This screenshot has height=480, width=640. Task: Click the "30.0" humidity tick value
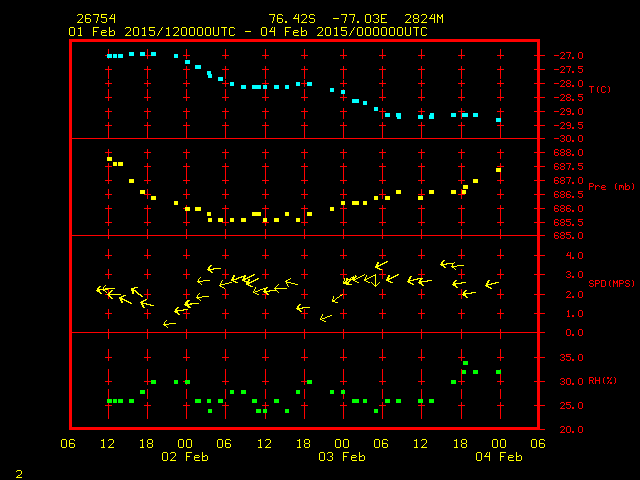point(571,382)
